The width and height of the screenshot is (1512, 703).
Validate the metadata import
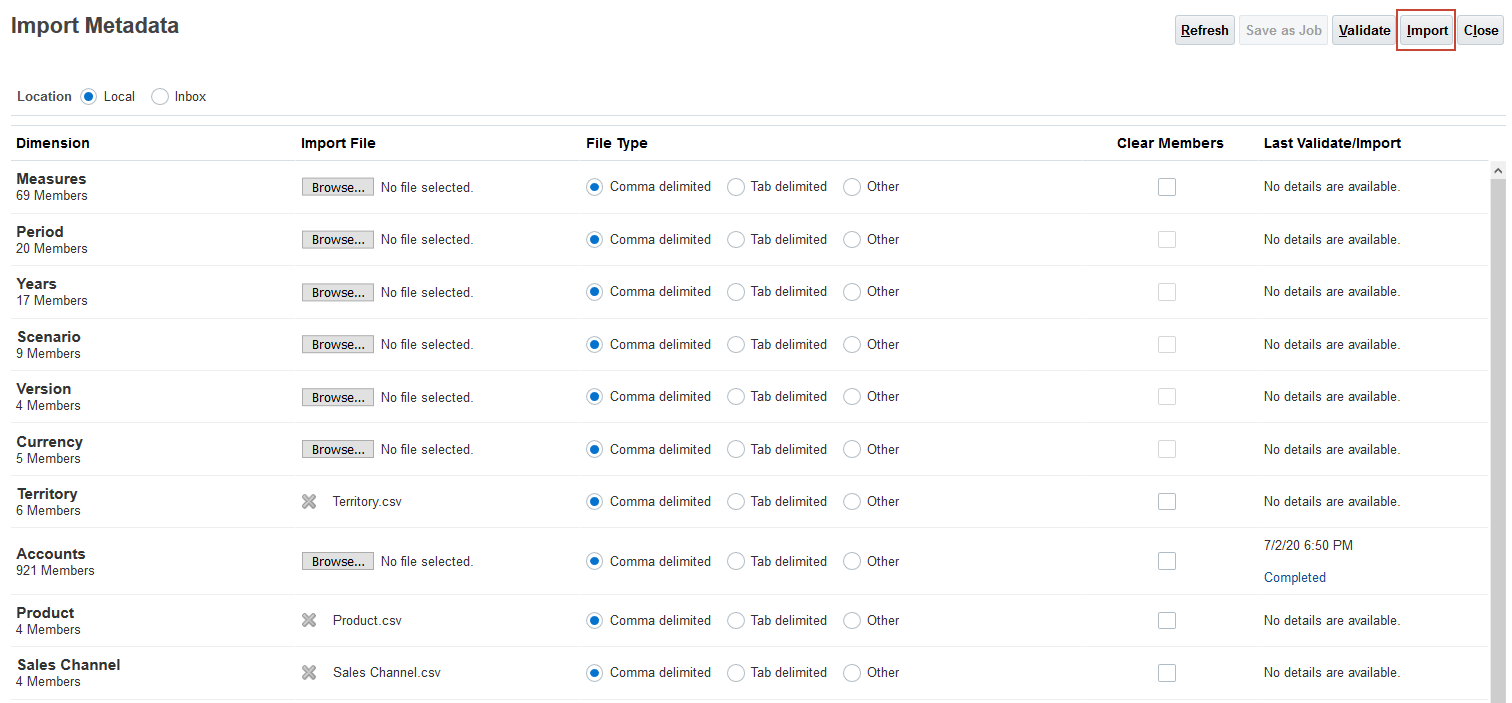click(1364, 31)
